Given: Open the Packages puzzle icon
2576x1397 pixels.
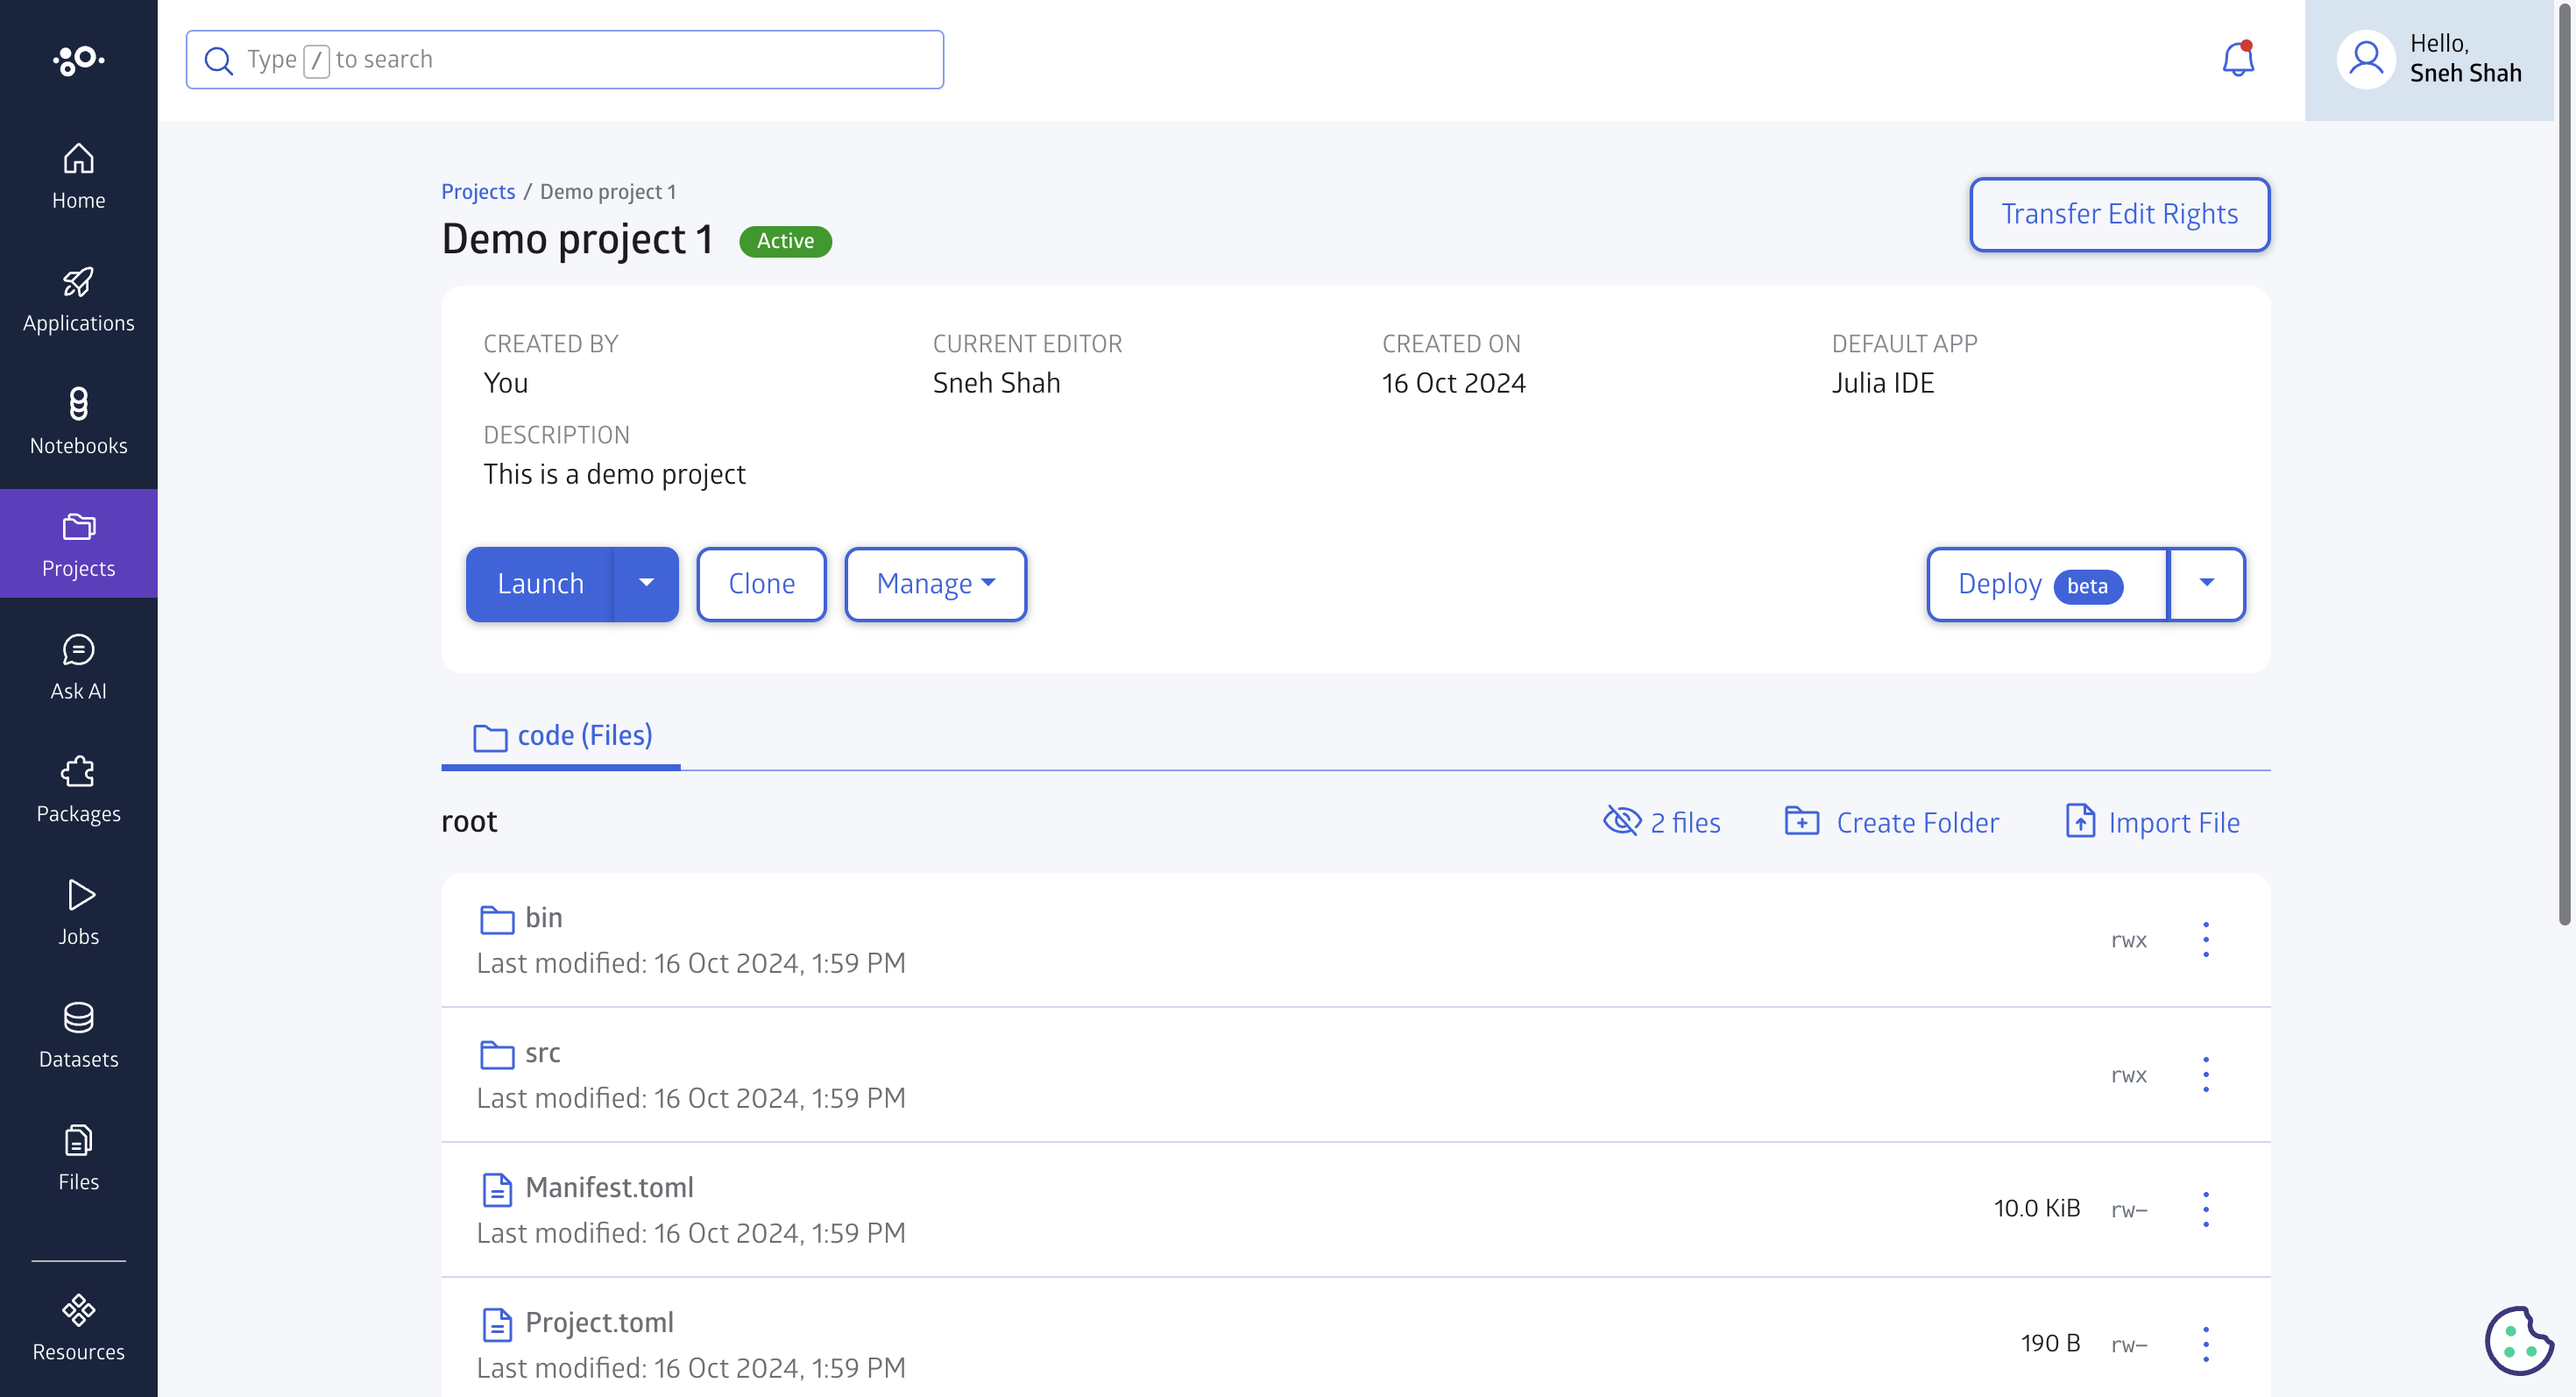Looking at the screenshot, I should point(78,772).
